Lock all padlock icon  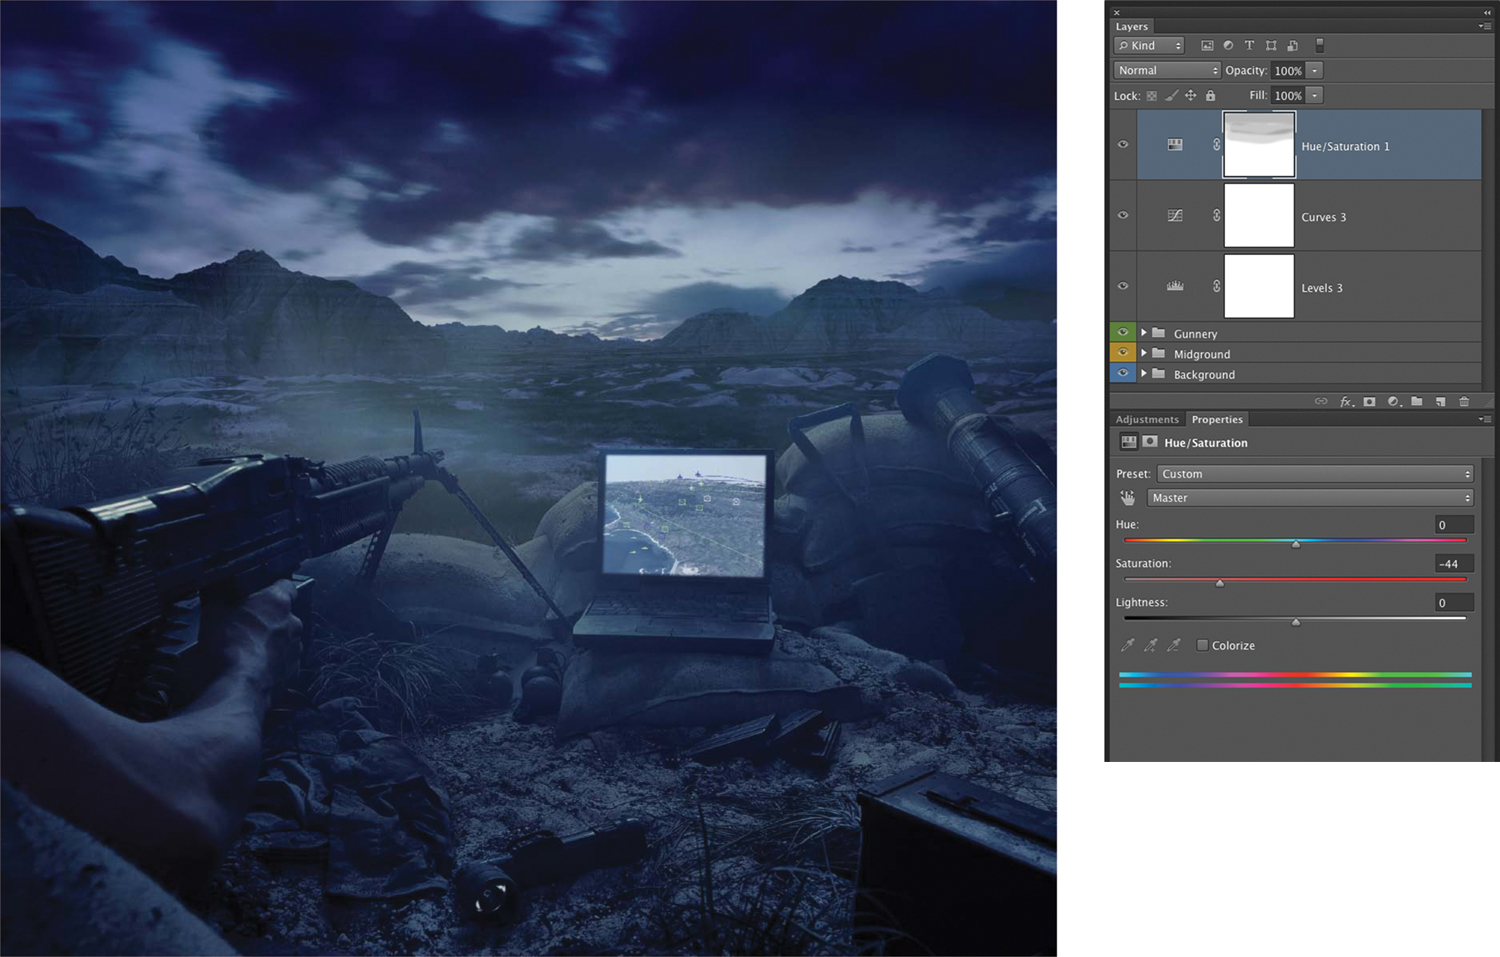click(x=1211, y=96)
